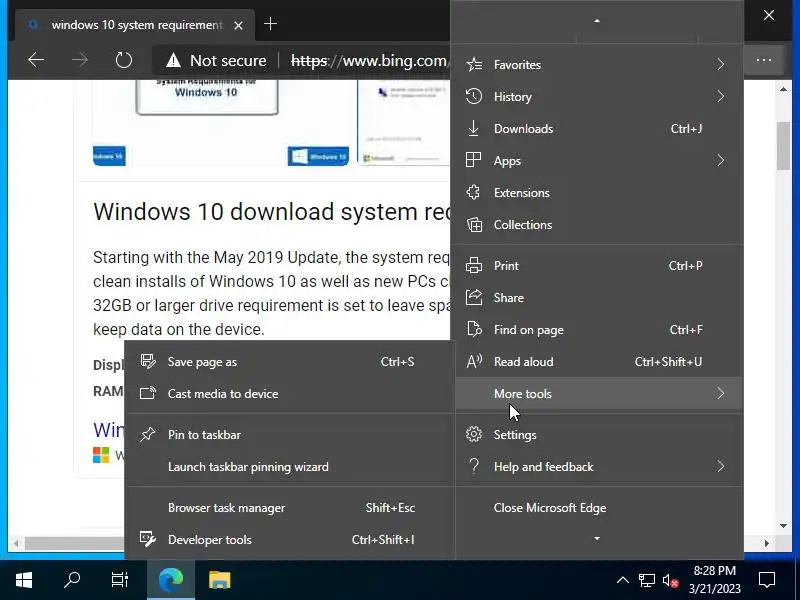
Task: Click the Cast media icon
Action: pyautogui.click(x=148, y=393)
